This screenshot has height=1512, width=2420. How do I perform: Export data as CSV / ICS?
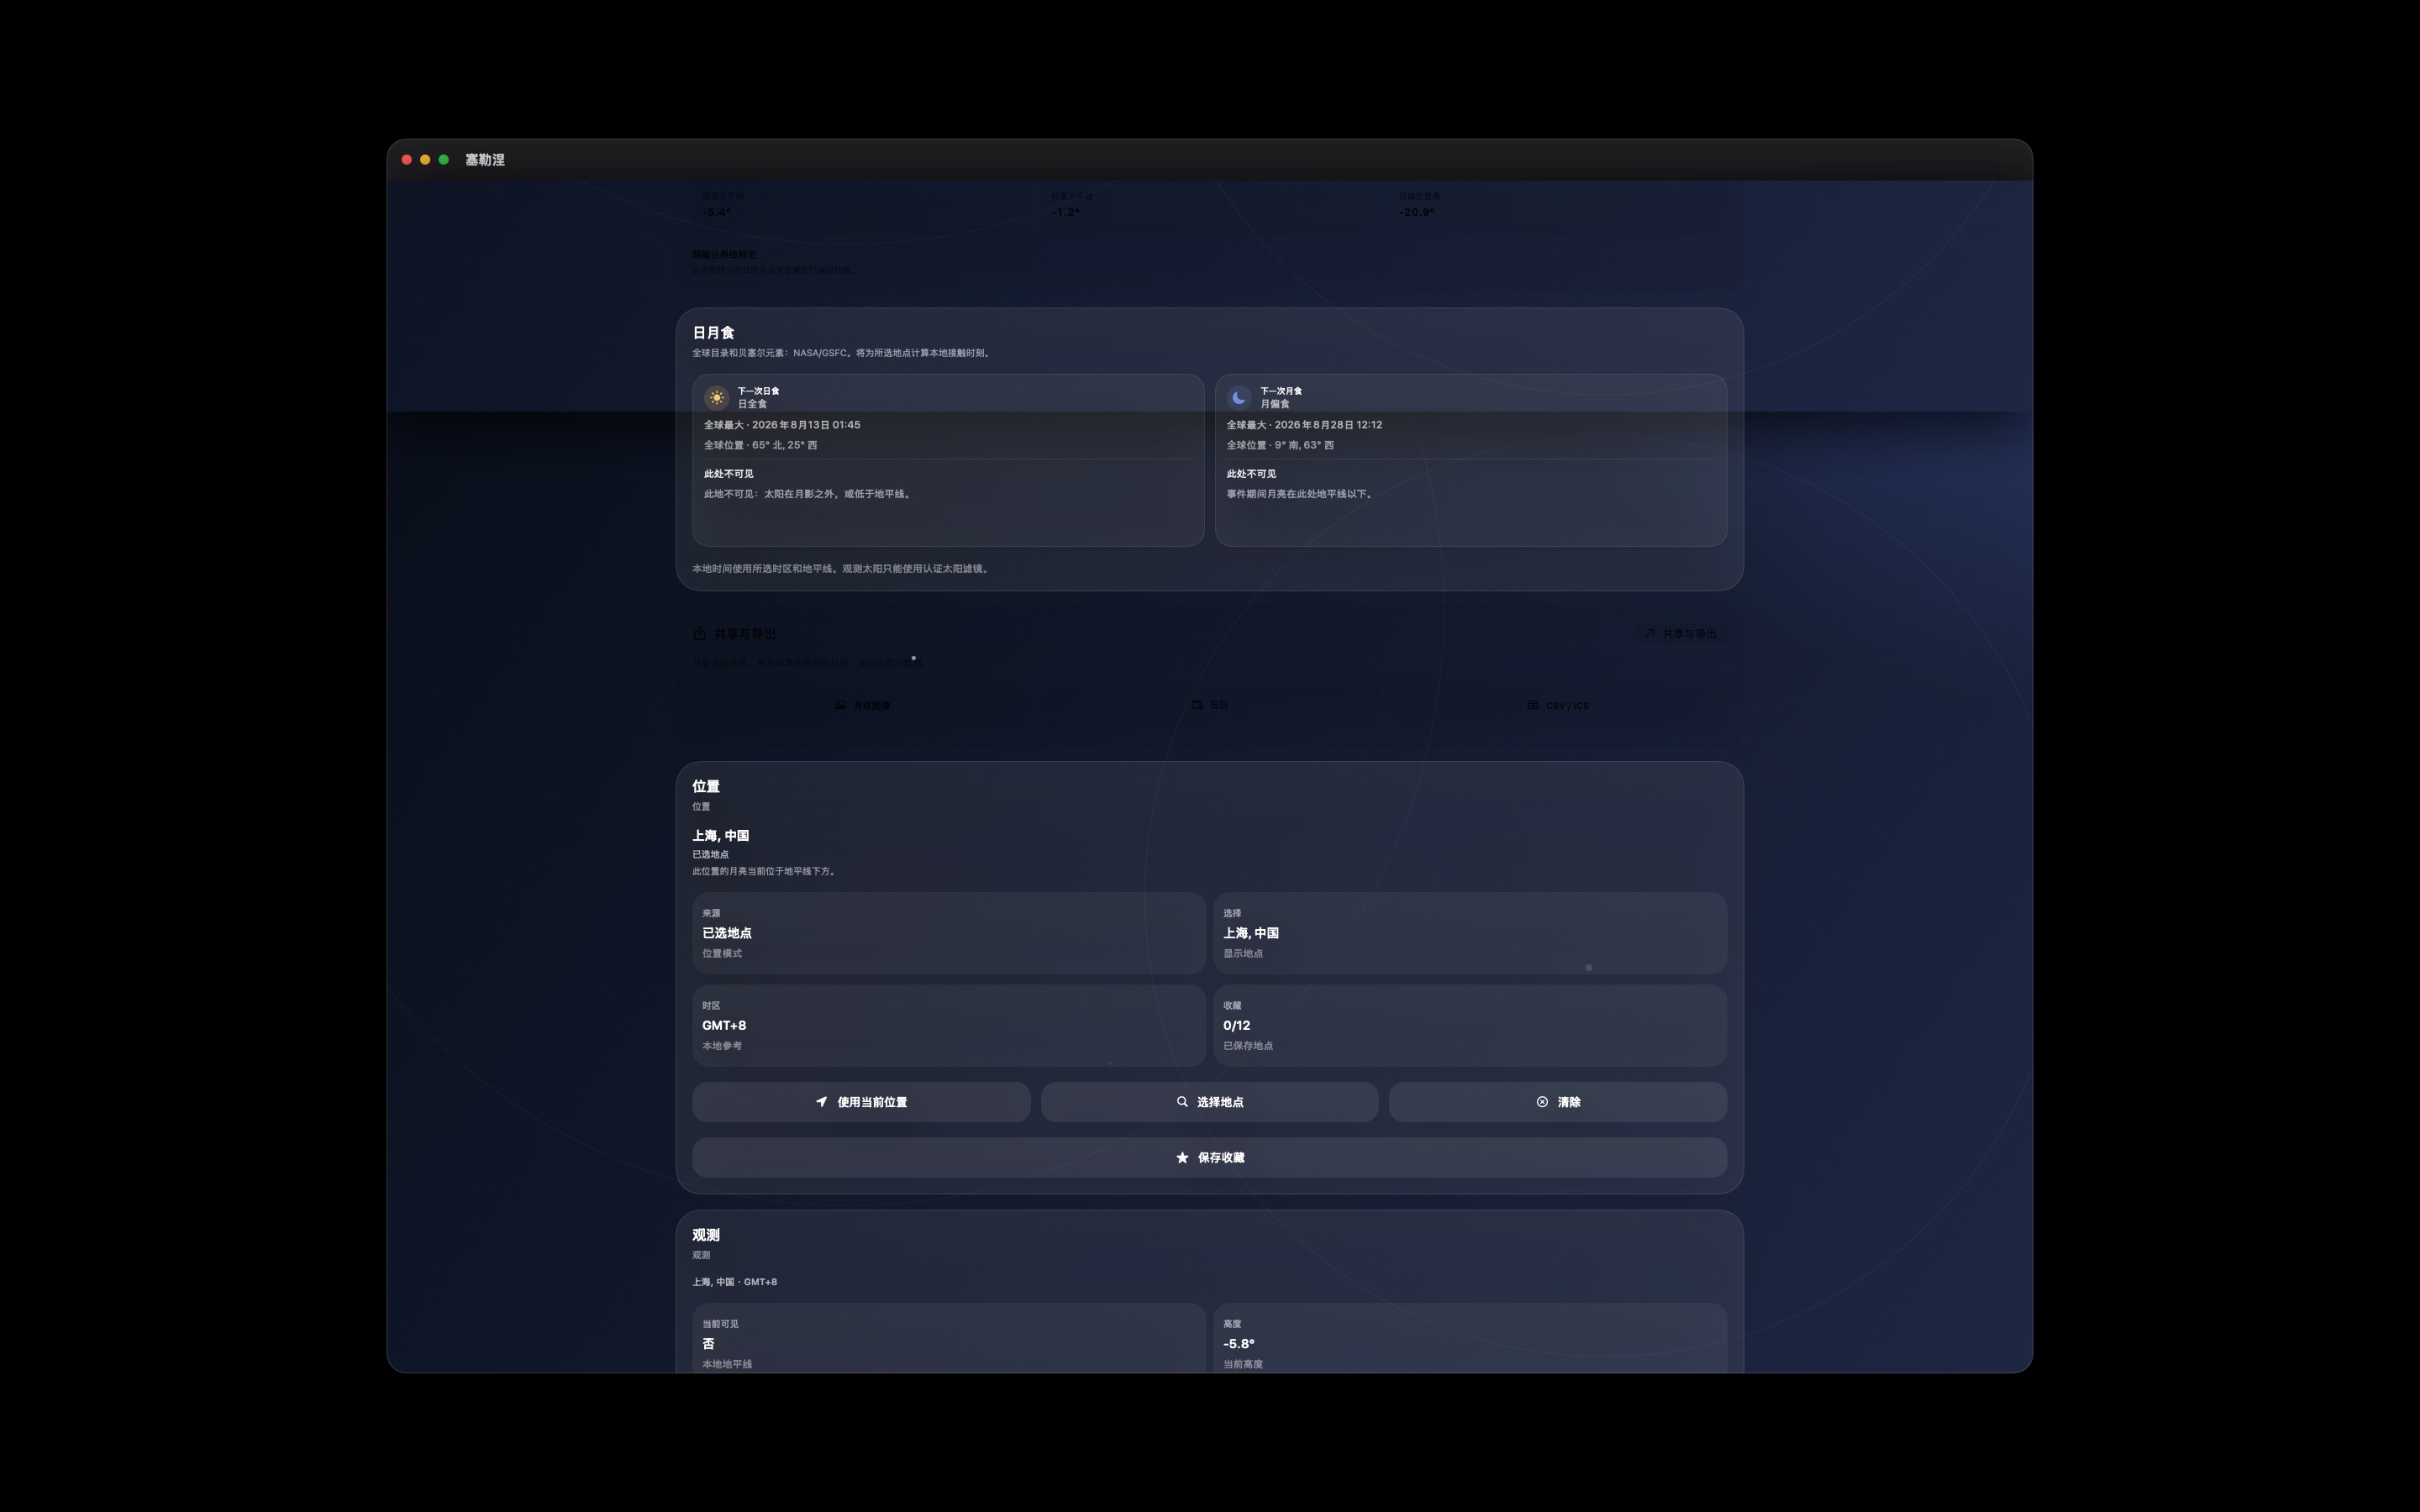pyautogui.click(x=1558, y=705)
